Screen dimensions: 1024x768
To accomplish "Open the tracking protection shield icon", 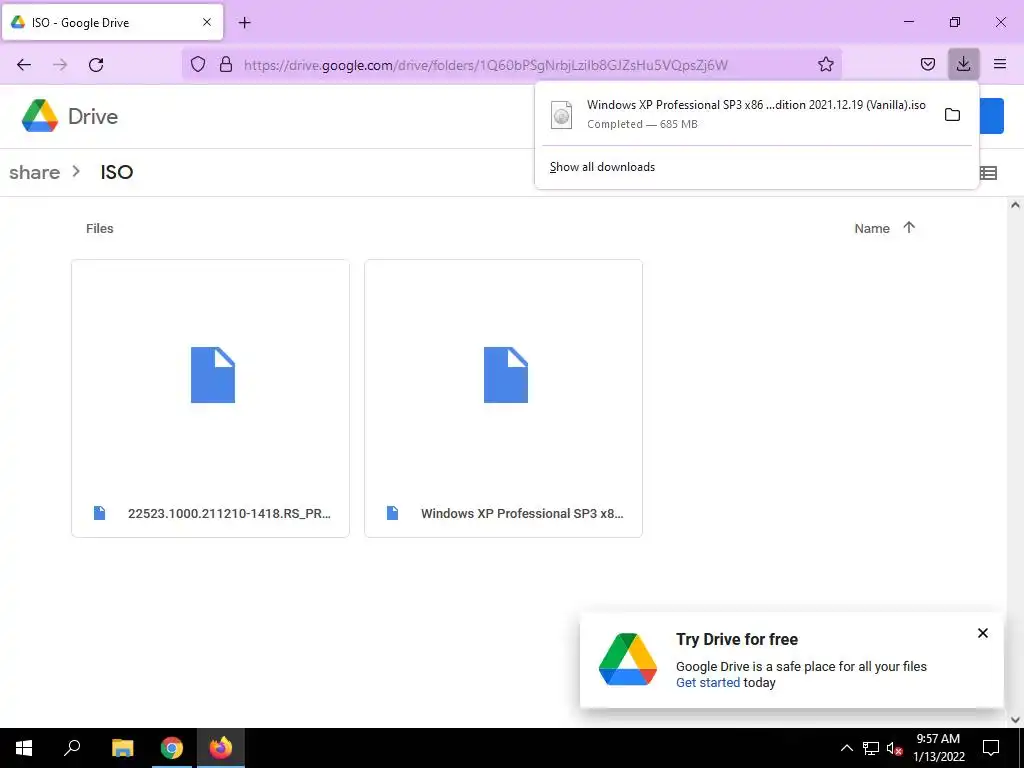I will [x=198, y=64].
